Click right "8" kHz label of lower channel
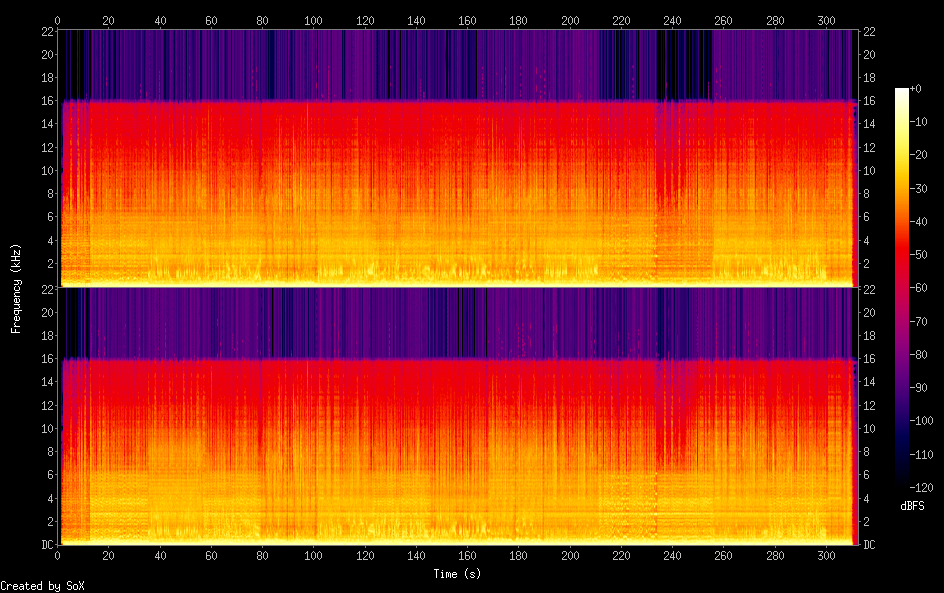 [866, 452]
